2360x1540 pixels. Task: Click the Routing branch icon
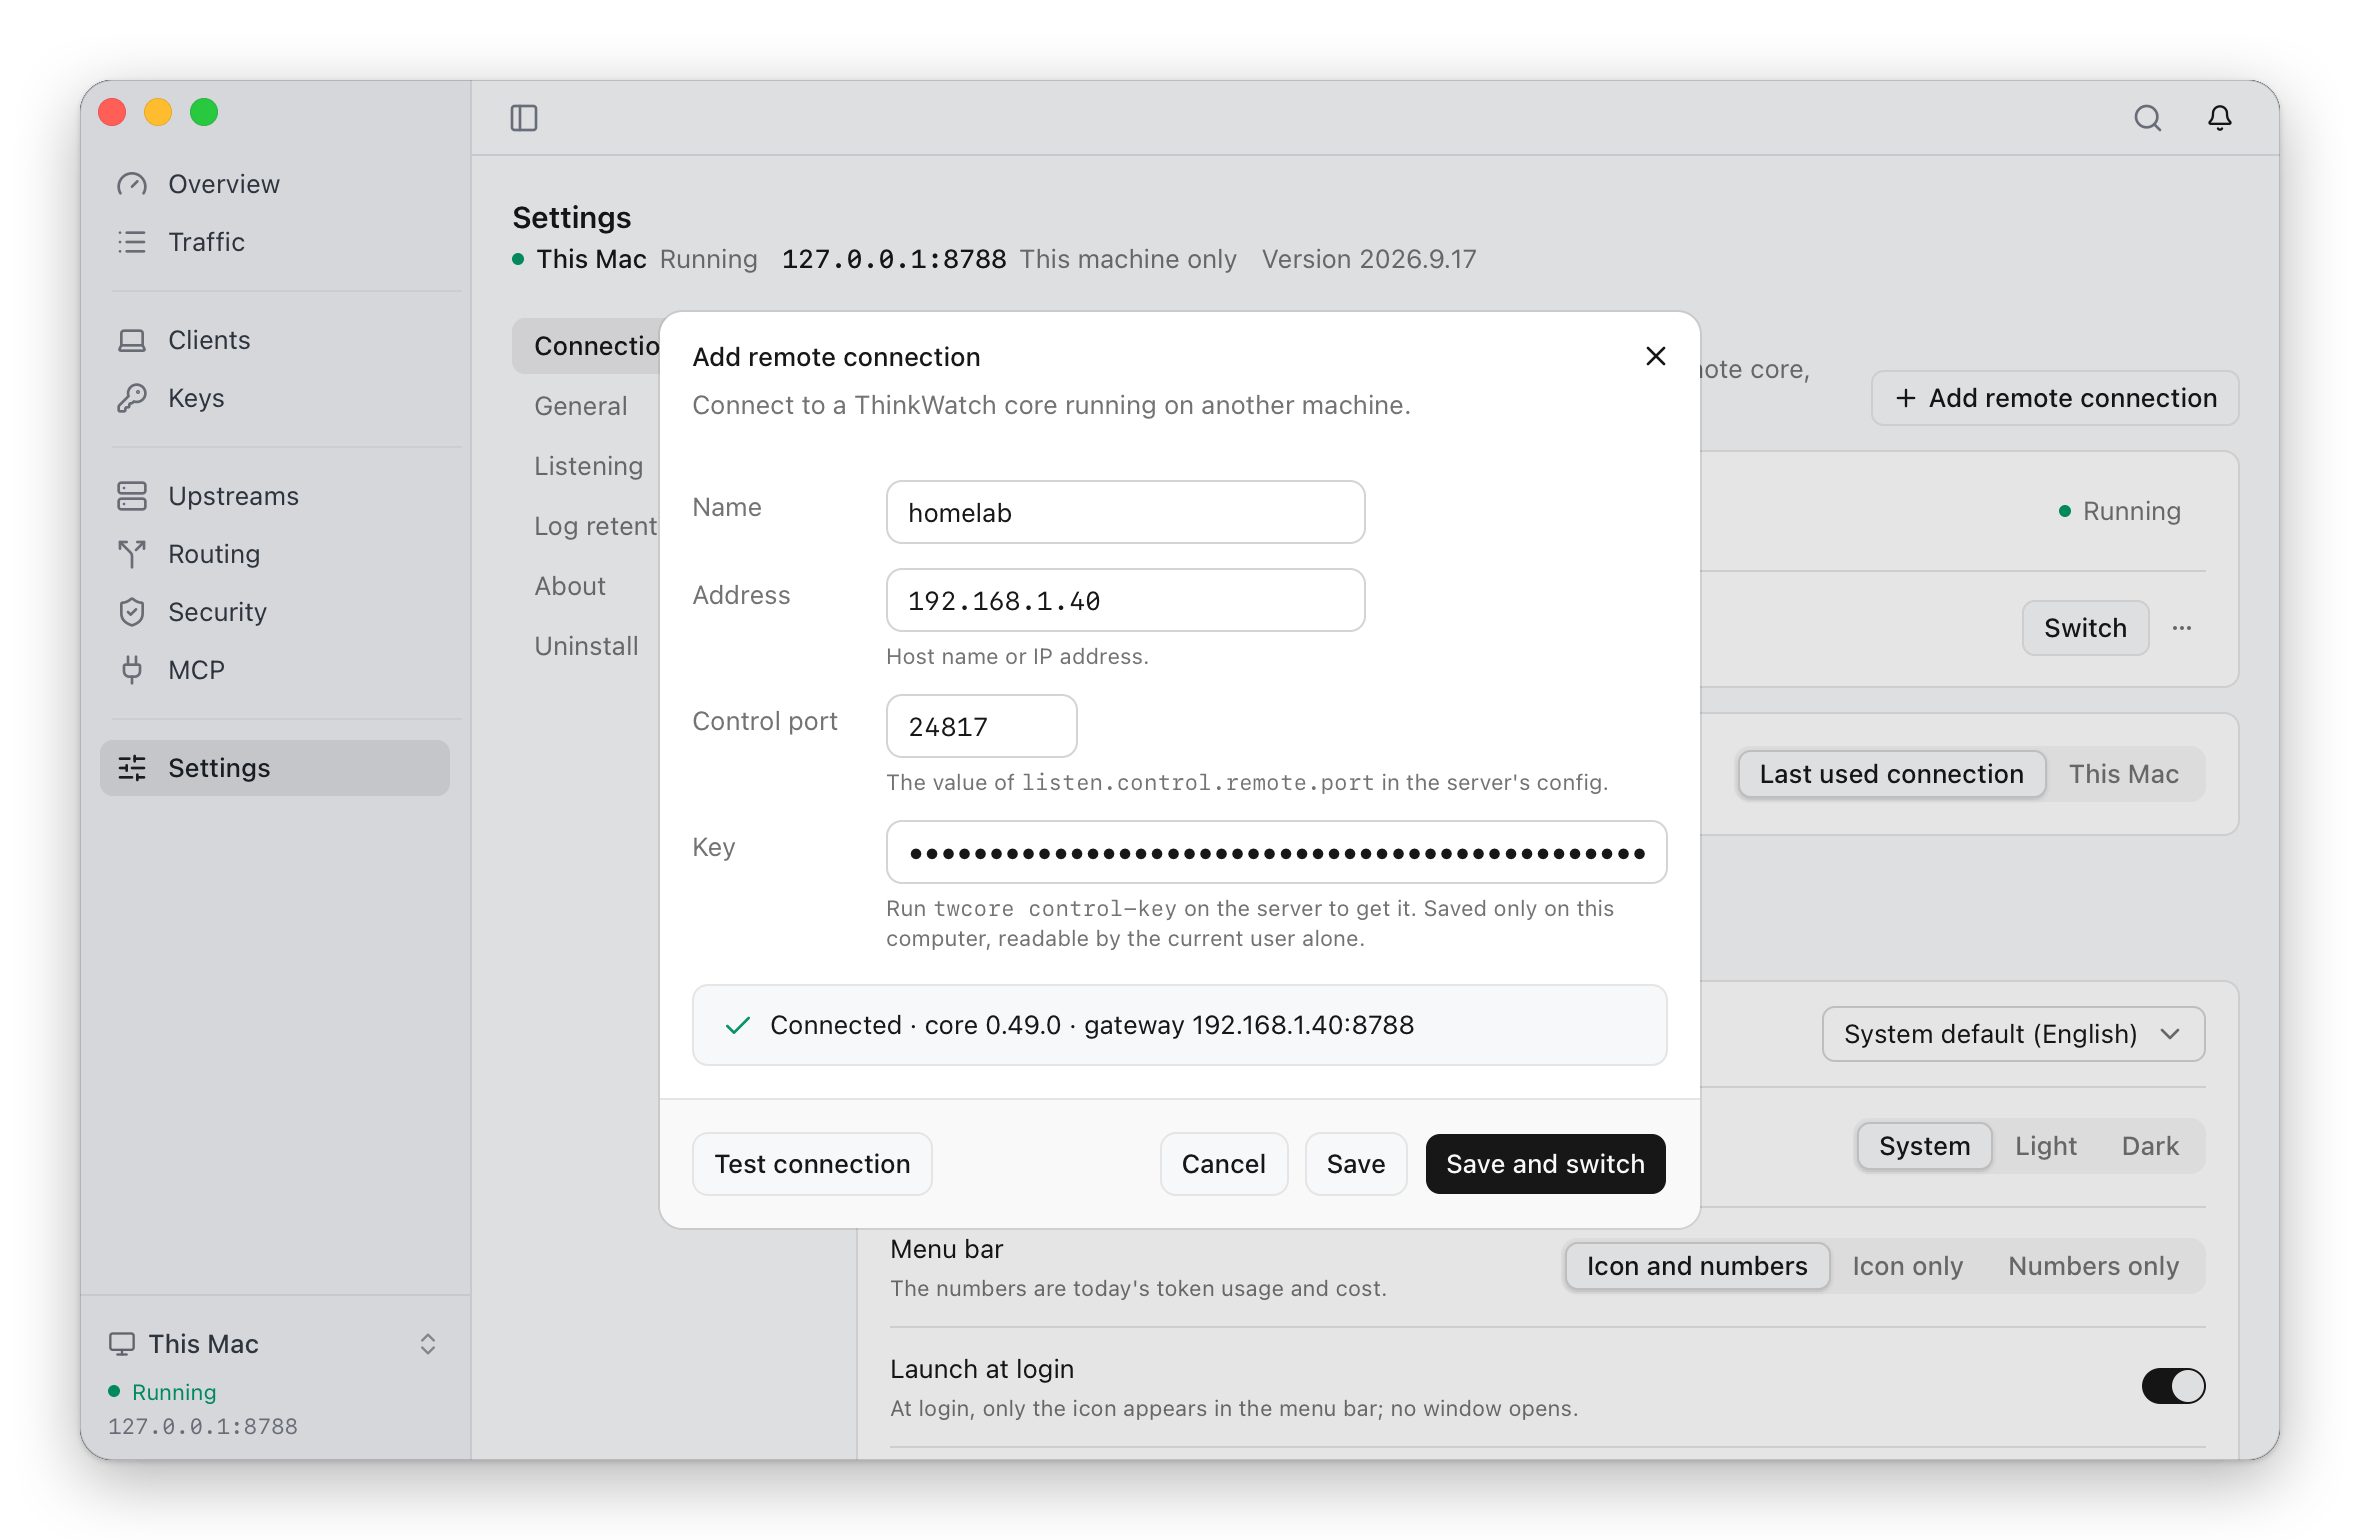[x=132, y=554]
